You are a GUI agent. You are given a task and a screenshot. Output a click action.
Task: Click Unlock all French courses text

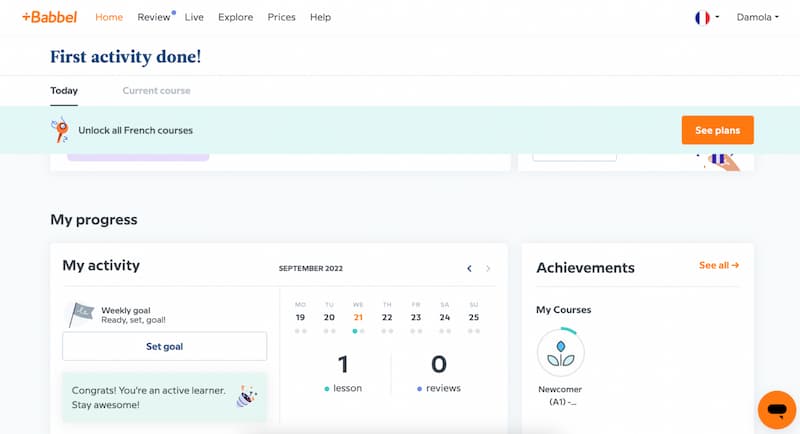coord(135,130)
